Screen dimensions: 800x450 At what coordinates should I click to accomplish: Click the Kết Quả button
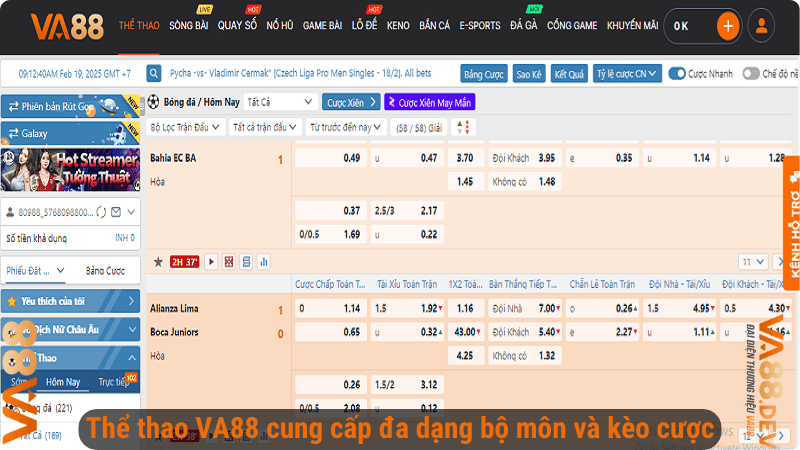click(568, 73)
